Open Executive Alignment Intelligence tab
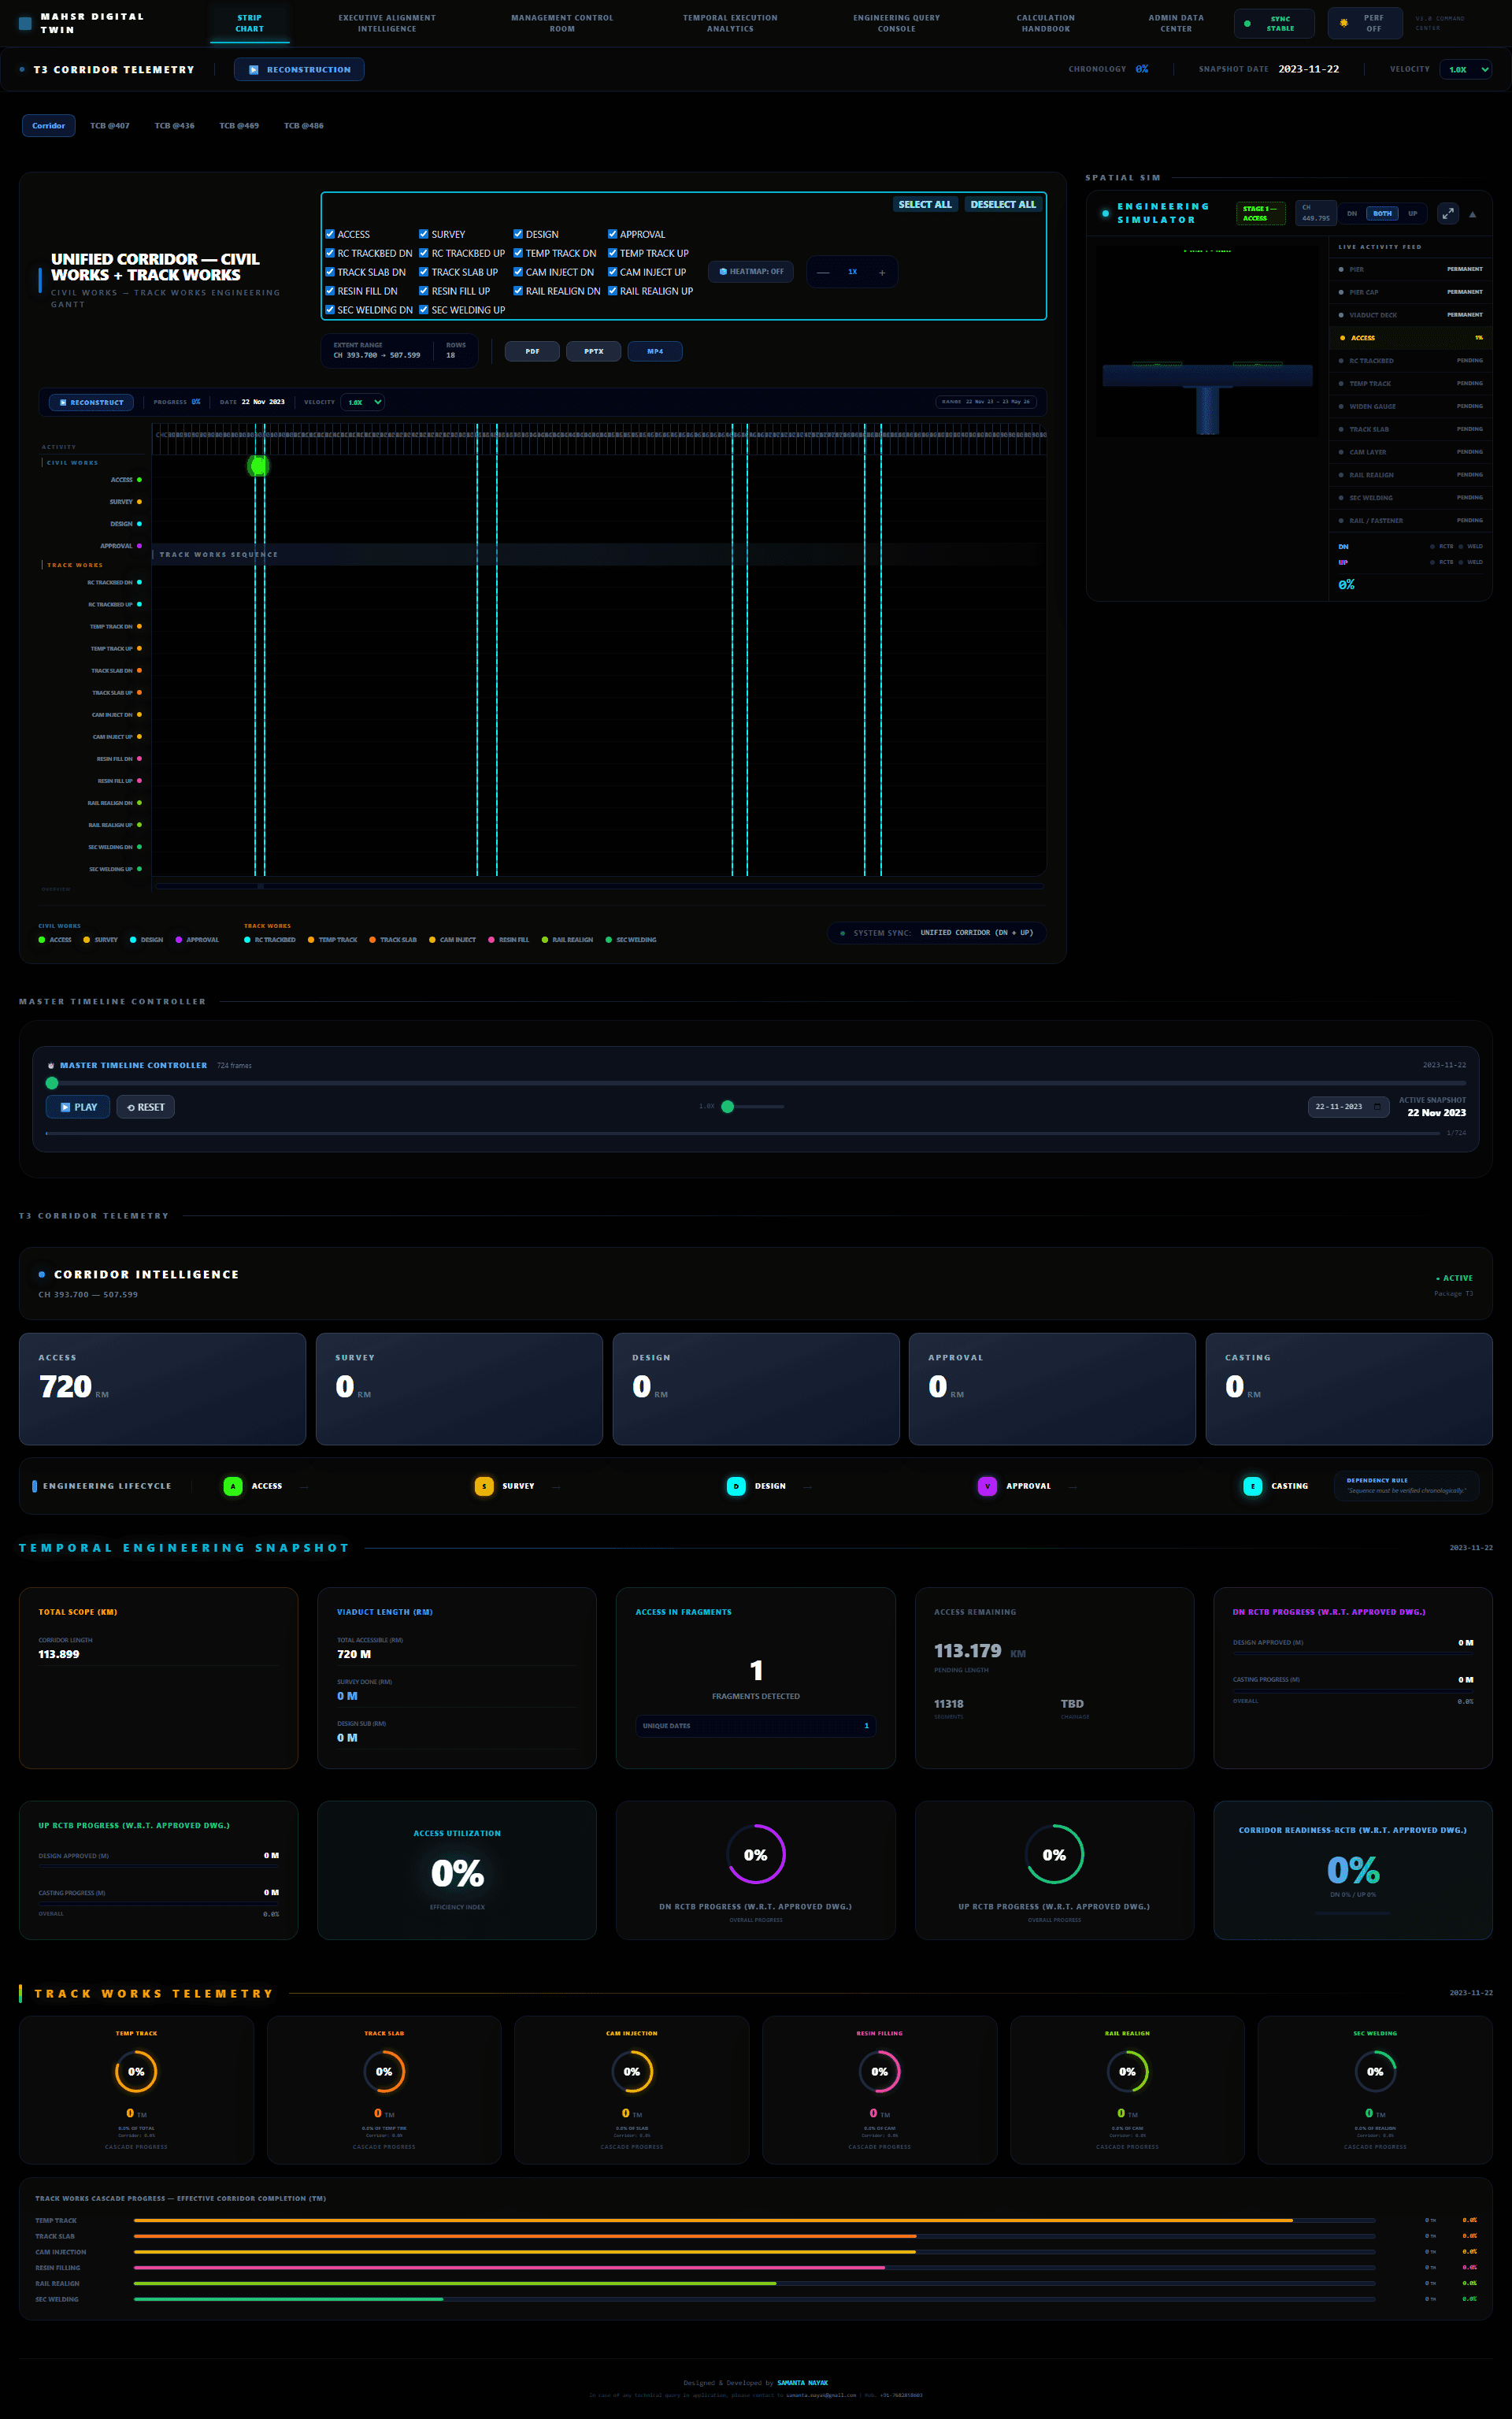Screen dimensions: 1512x2419 [387, 23]
